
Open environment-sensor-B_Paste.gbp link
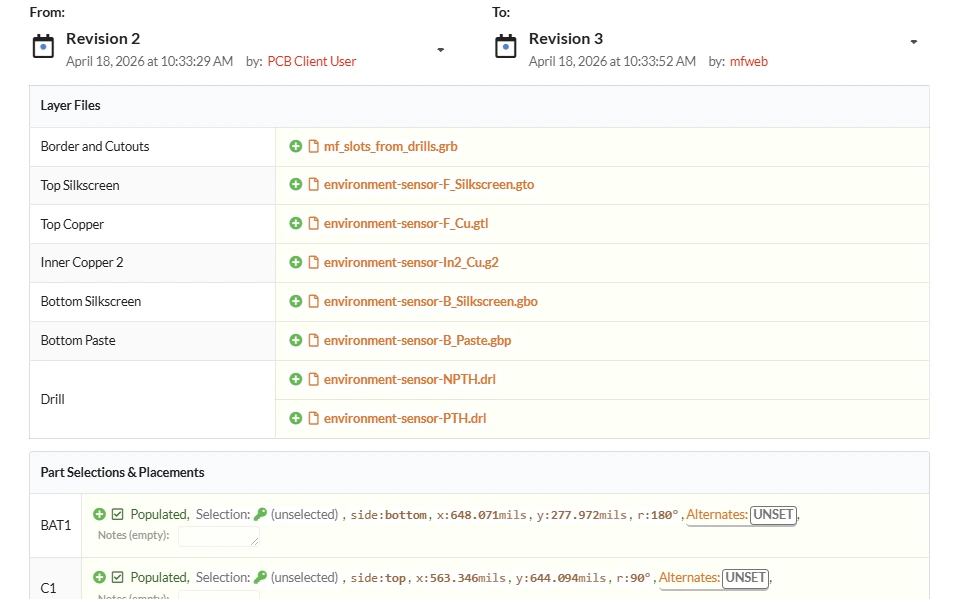pos(417,340)
